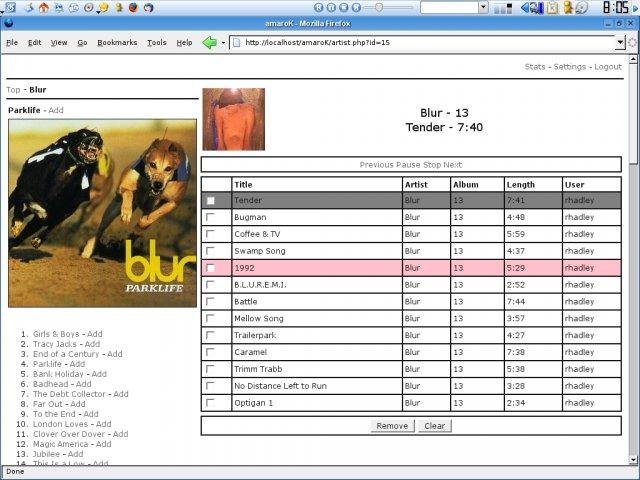Viewport: 640px width, 480px height.
Task: Open the Help menu
Action: (184, 42)
